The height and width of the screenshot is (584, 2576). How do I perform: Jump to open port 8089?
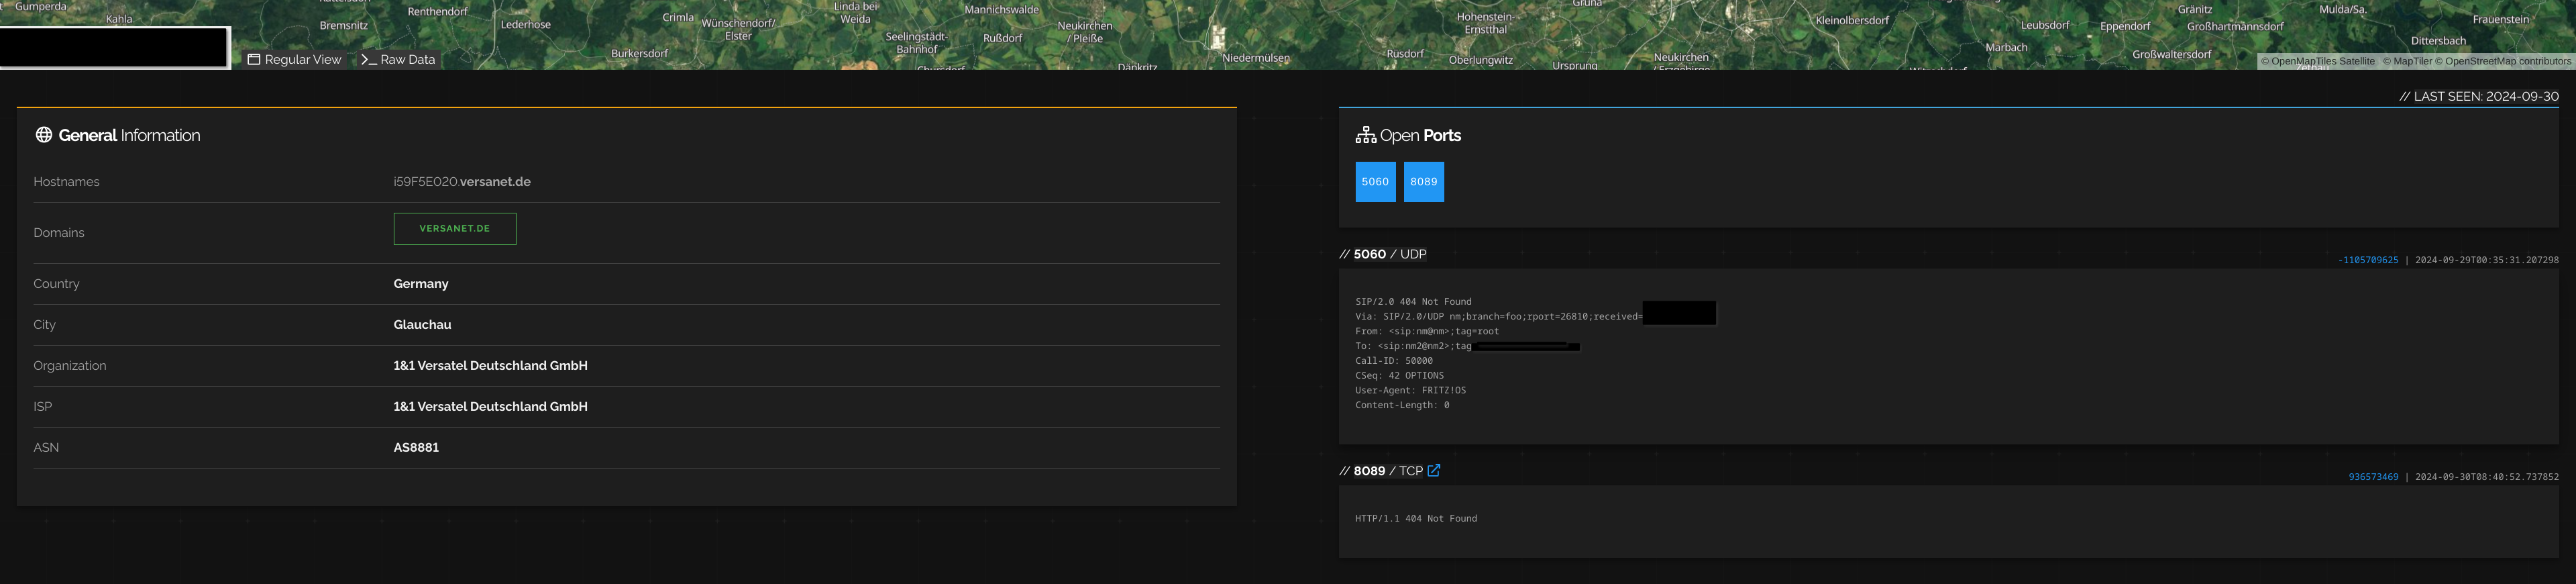click(x=1423, y=182)
